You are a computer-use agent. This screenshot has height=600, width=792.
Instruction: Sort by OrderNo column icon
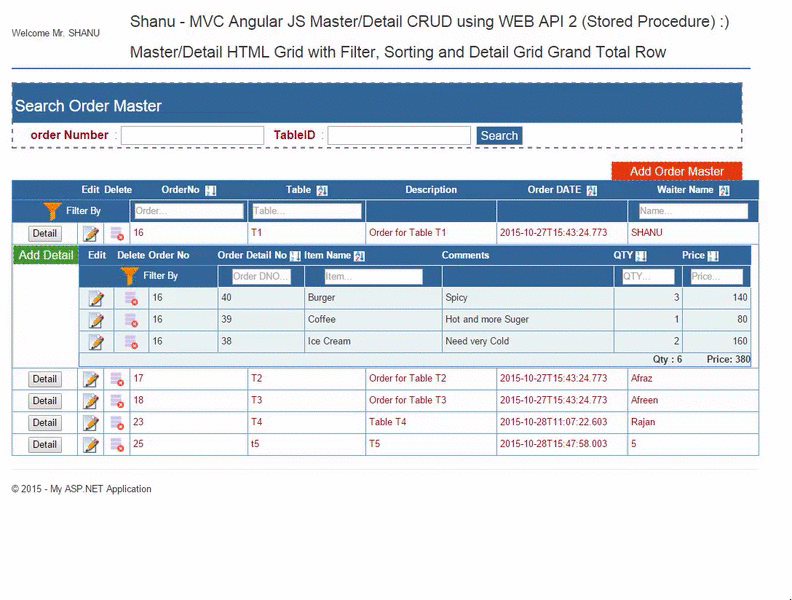[x=211, y=190]
